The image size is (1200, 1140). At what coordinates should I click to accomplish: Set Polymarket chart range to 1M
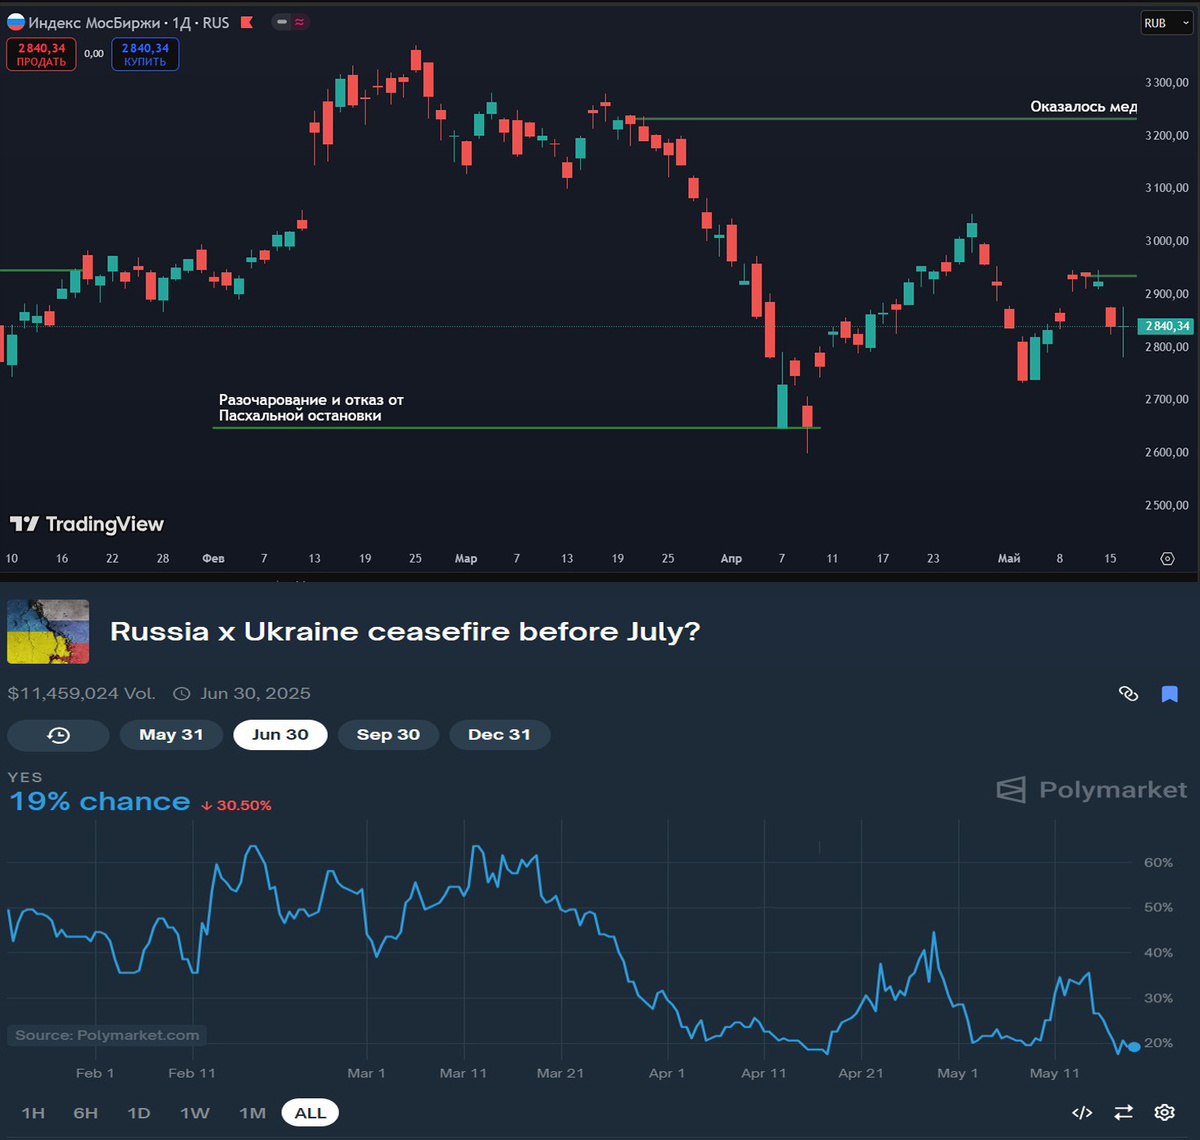pos(252,1113)
